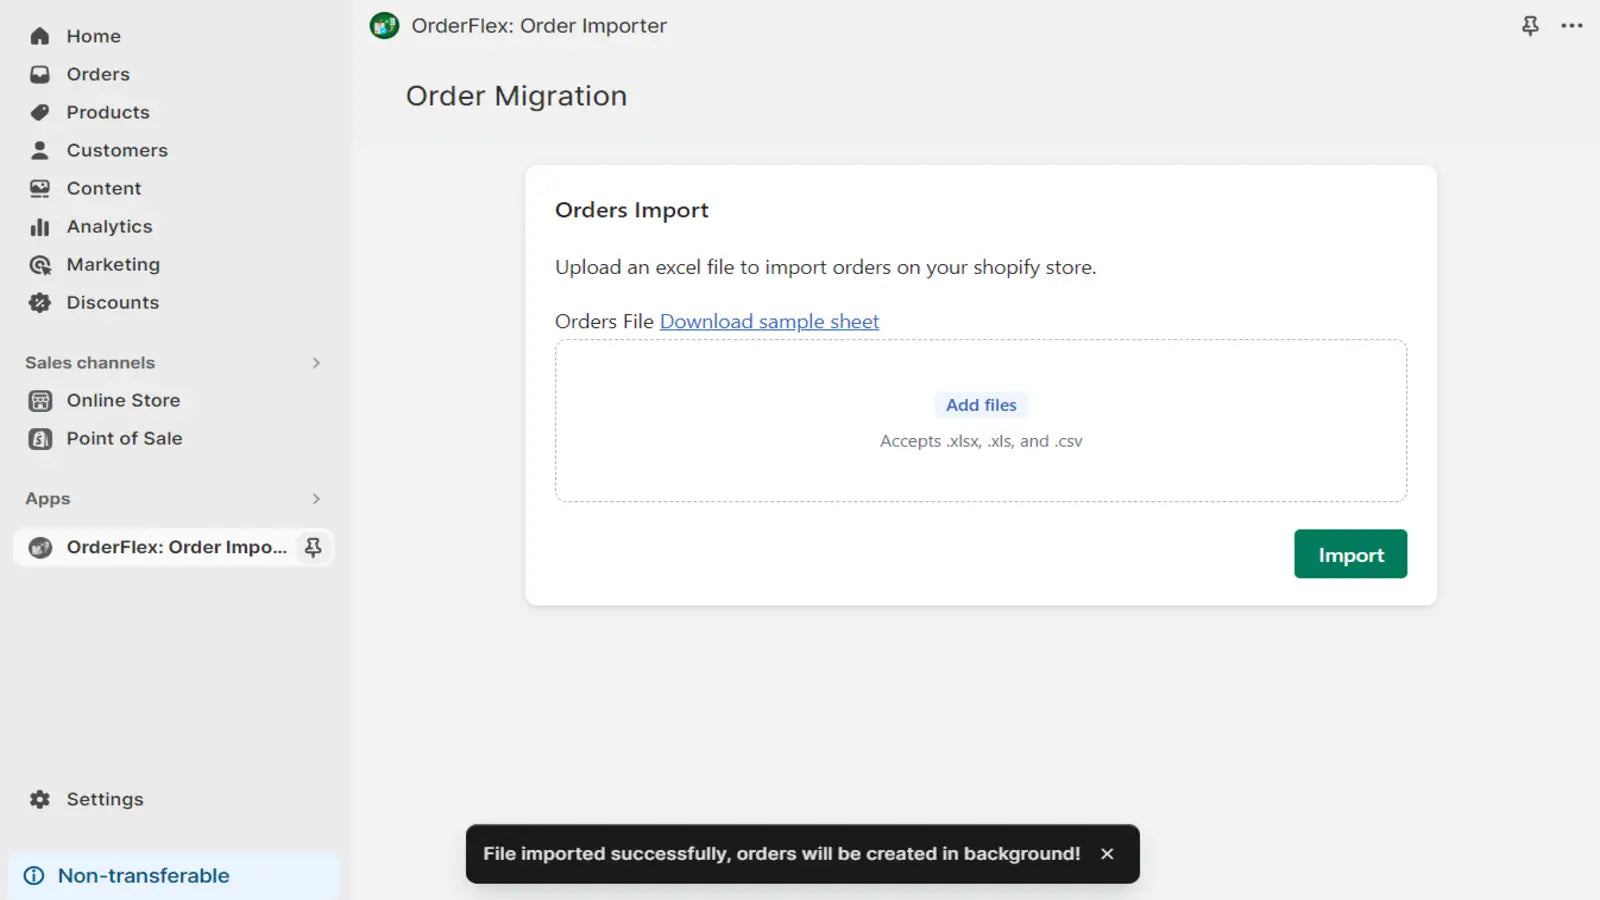Dismiss the success toast notification

tap(1107, 854)
